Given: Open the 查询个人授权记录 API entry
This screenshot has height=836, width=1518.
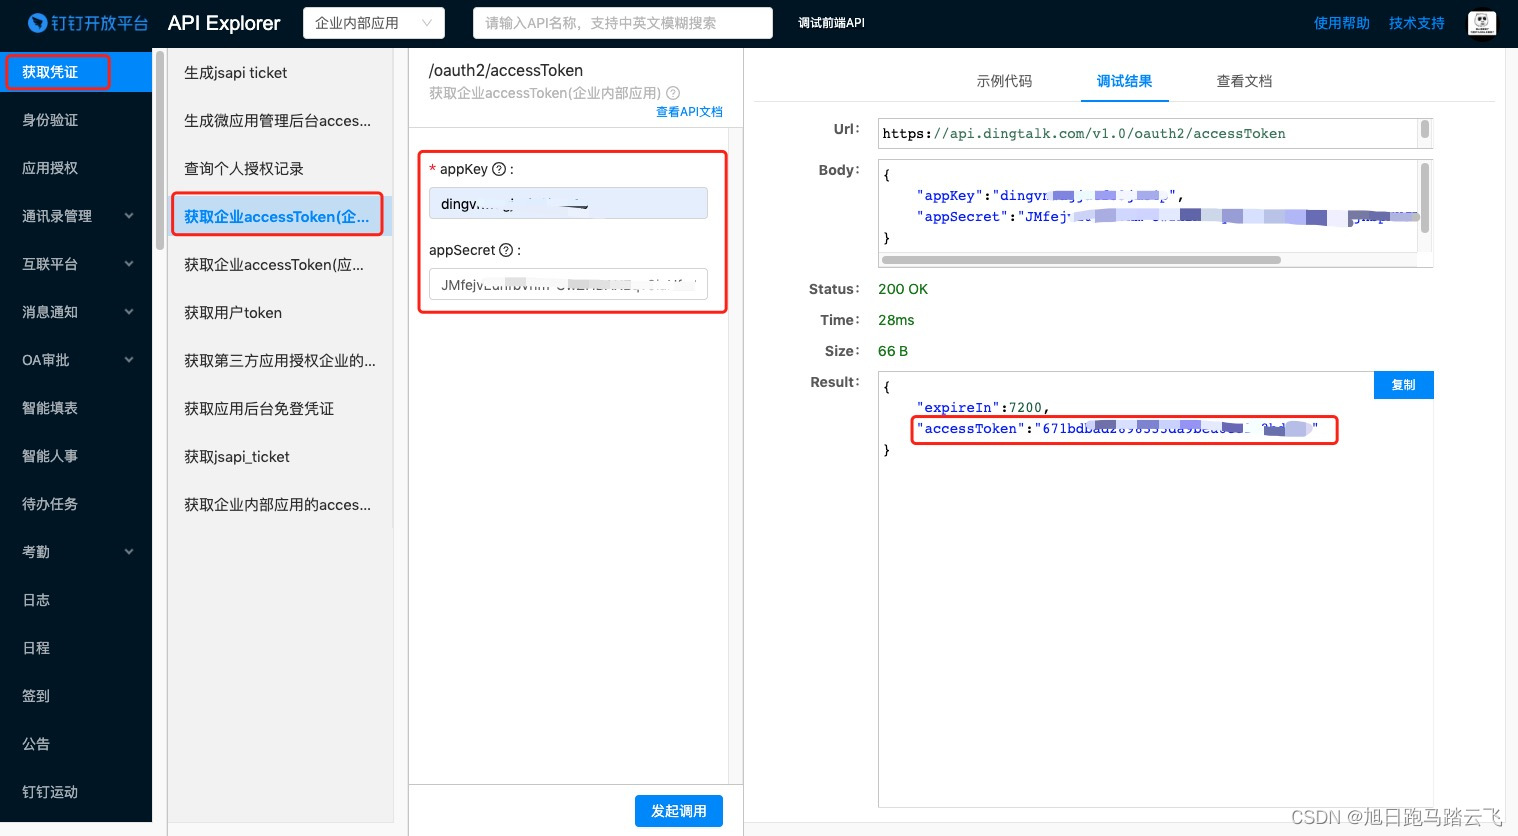Looking at the screenshot, I should tap(280, 169).
